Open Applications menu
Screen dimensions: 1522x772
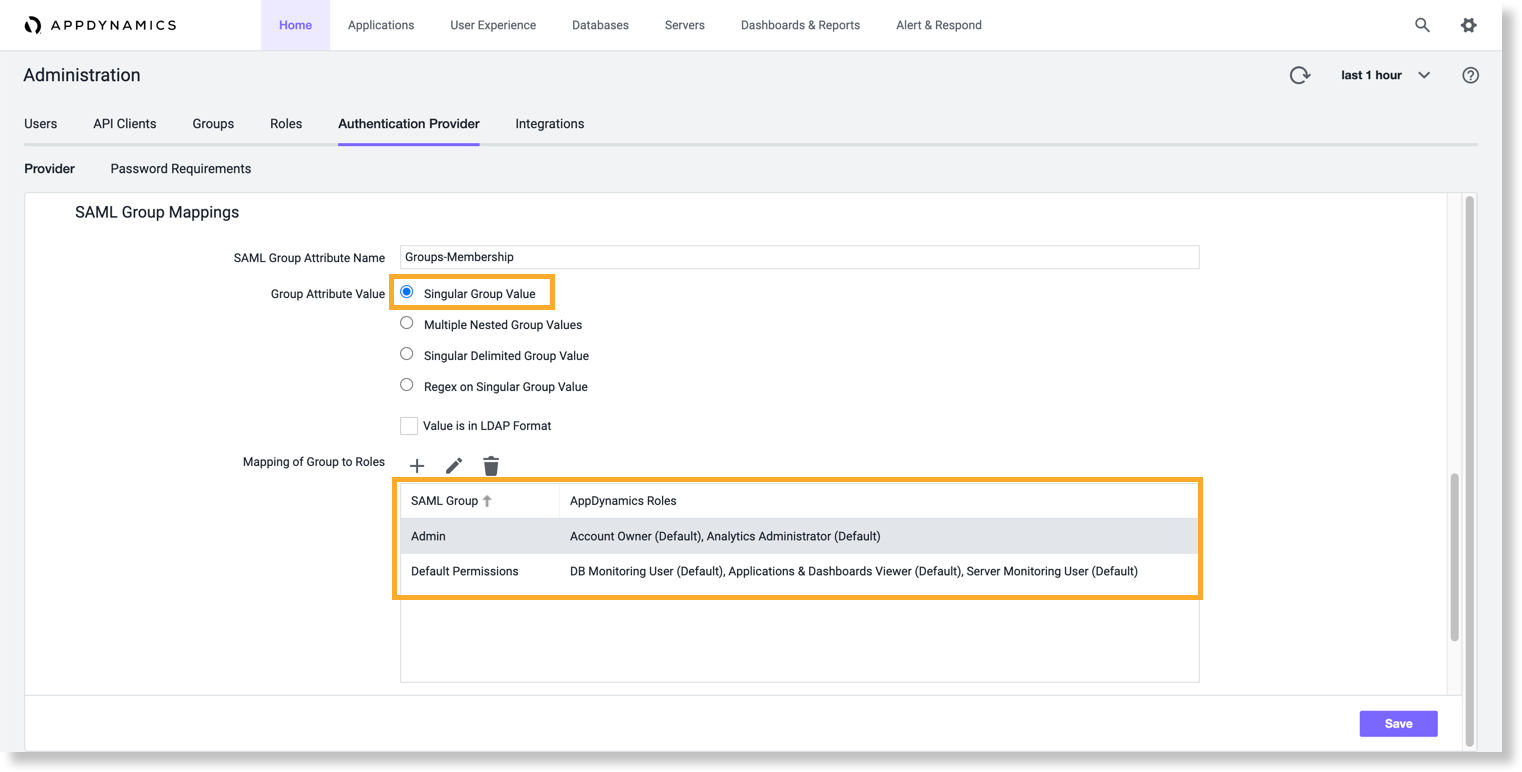(381, 25)
